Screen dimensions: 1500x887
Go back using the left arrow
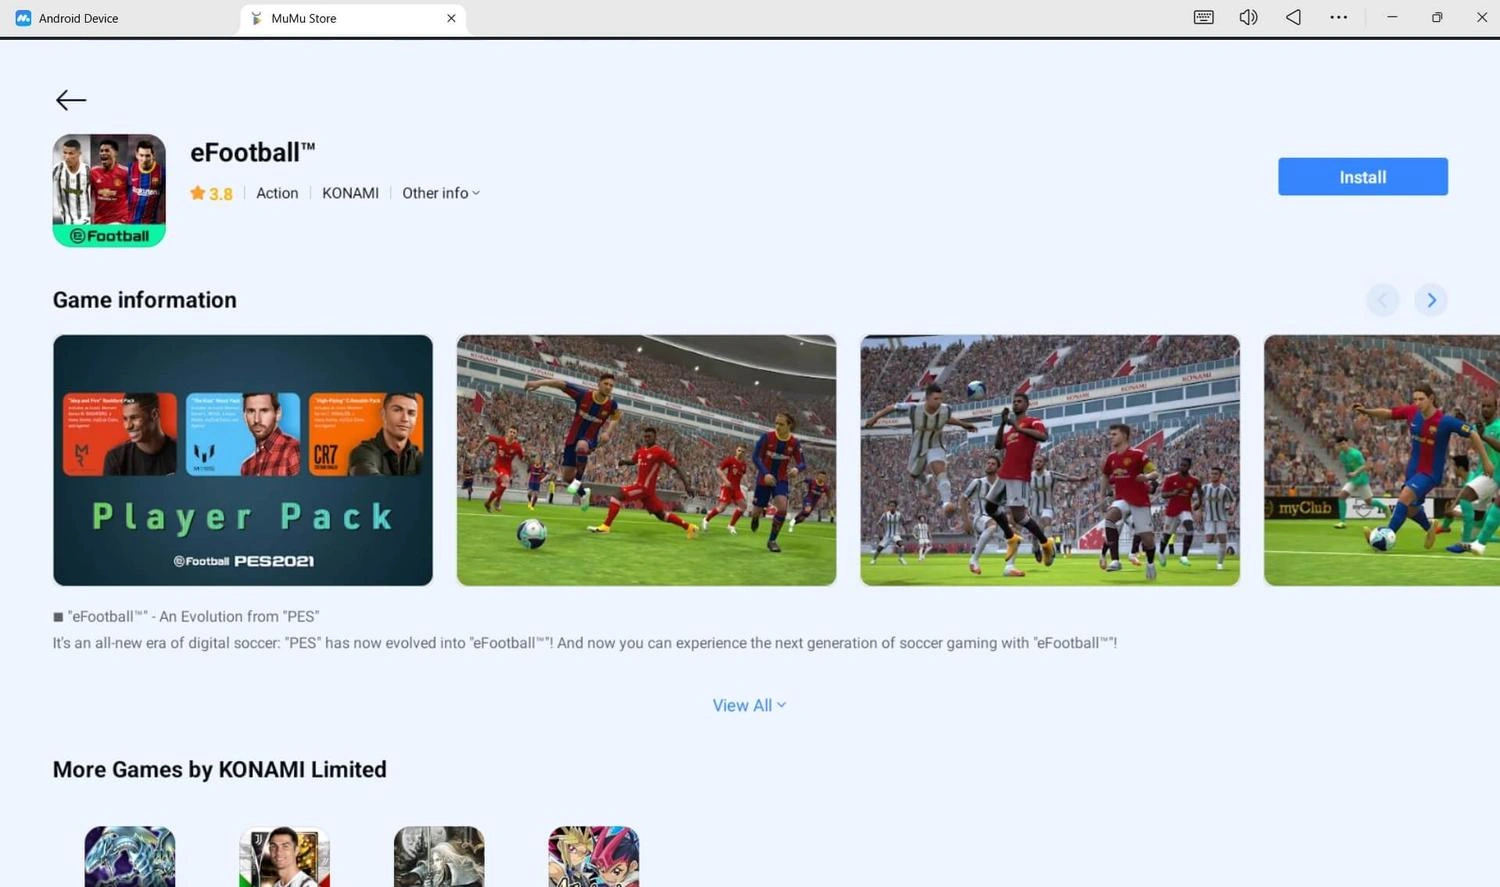71,100
